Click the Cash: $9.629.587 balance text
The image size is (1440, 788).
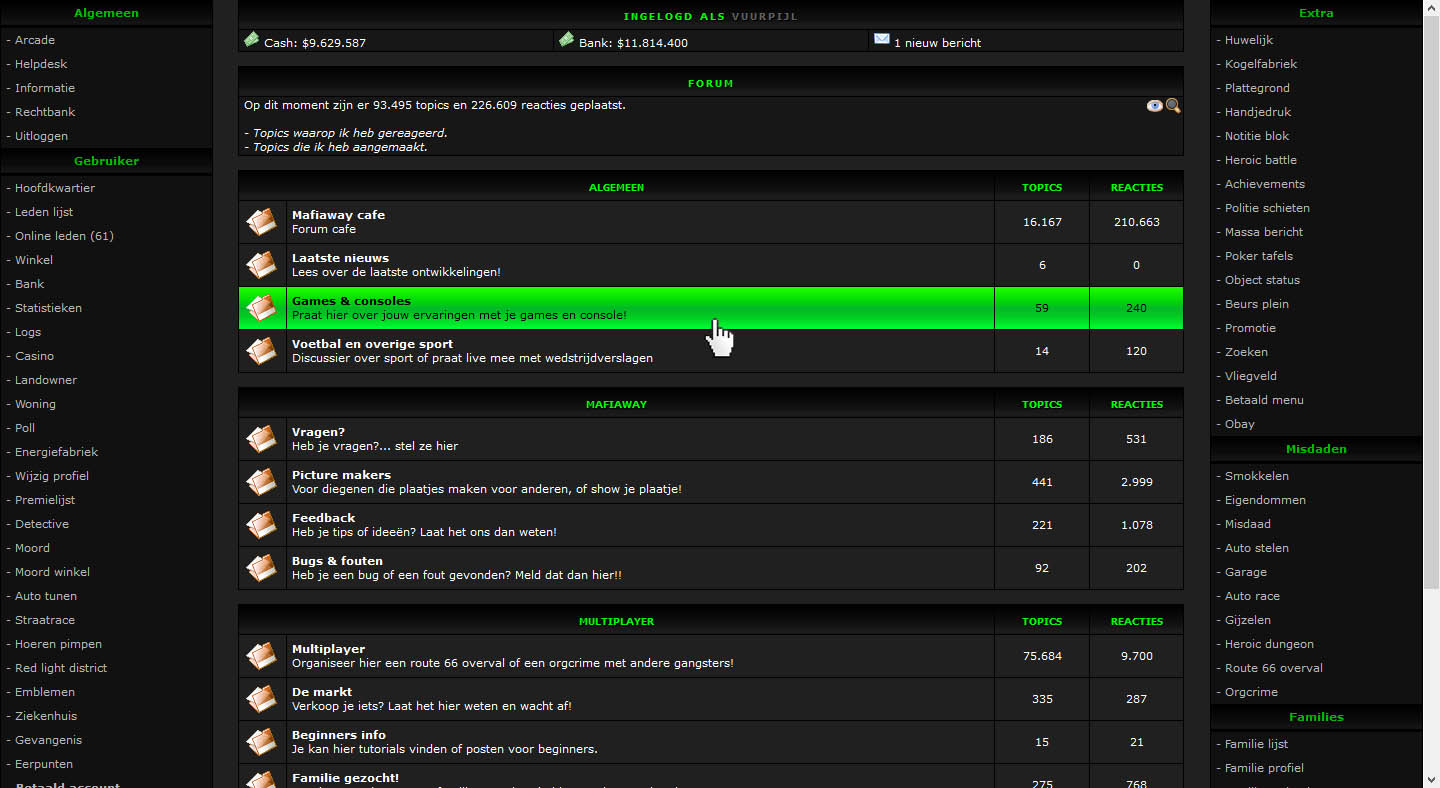pos(315,43)
